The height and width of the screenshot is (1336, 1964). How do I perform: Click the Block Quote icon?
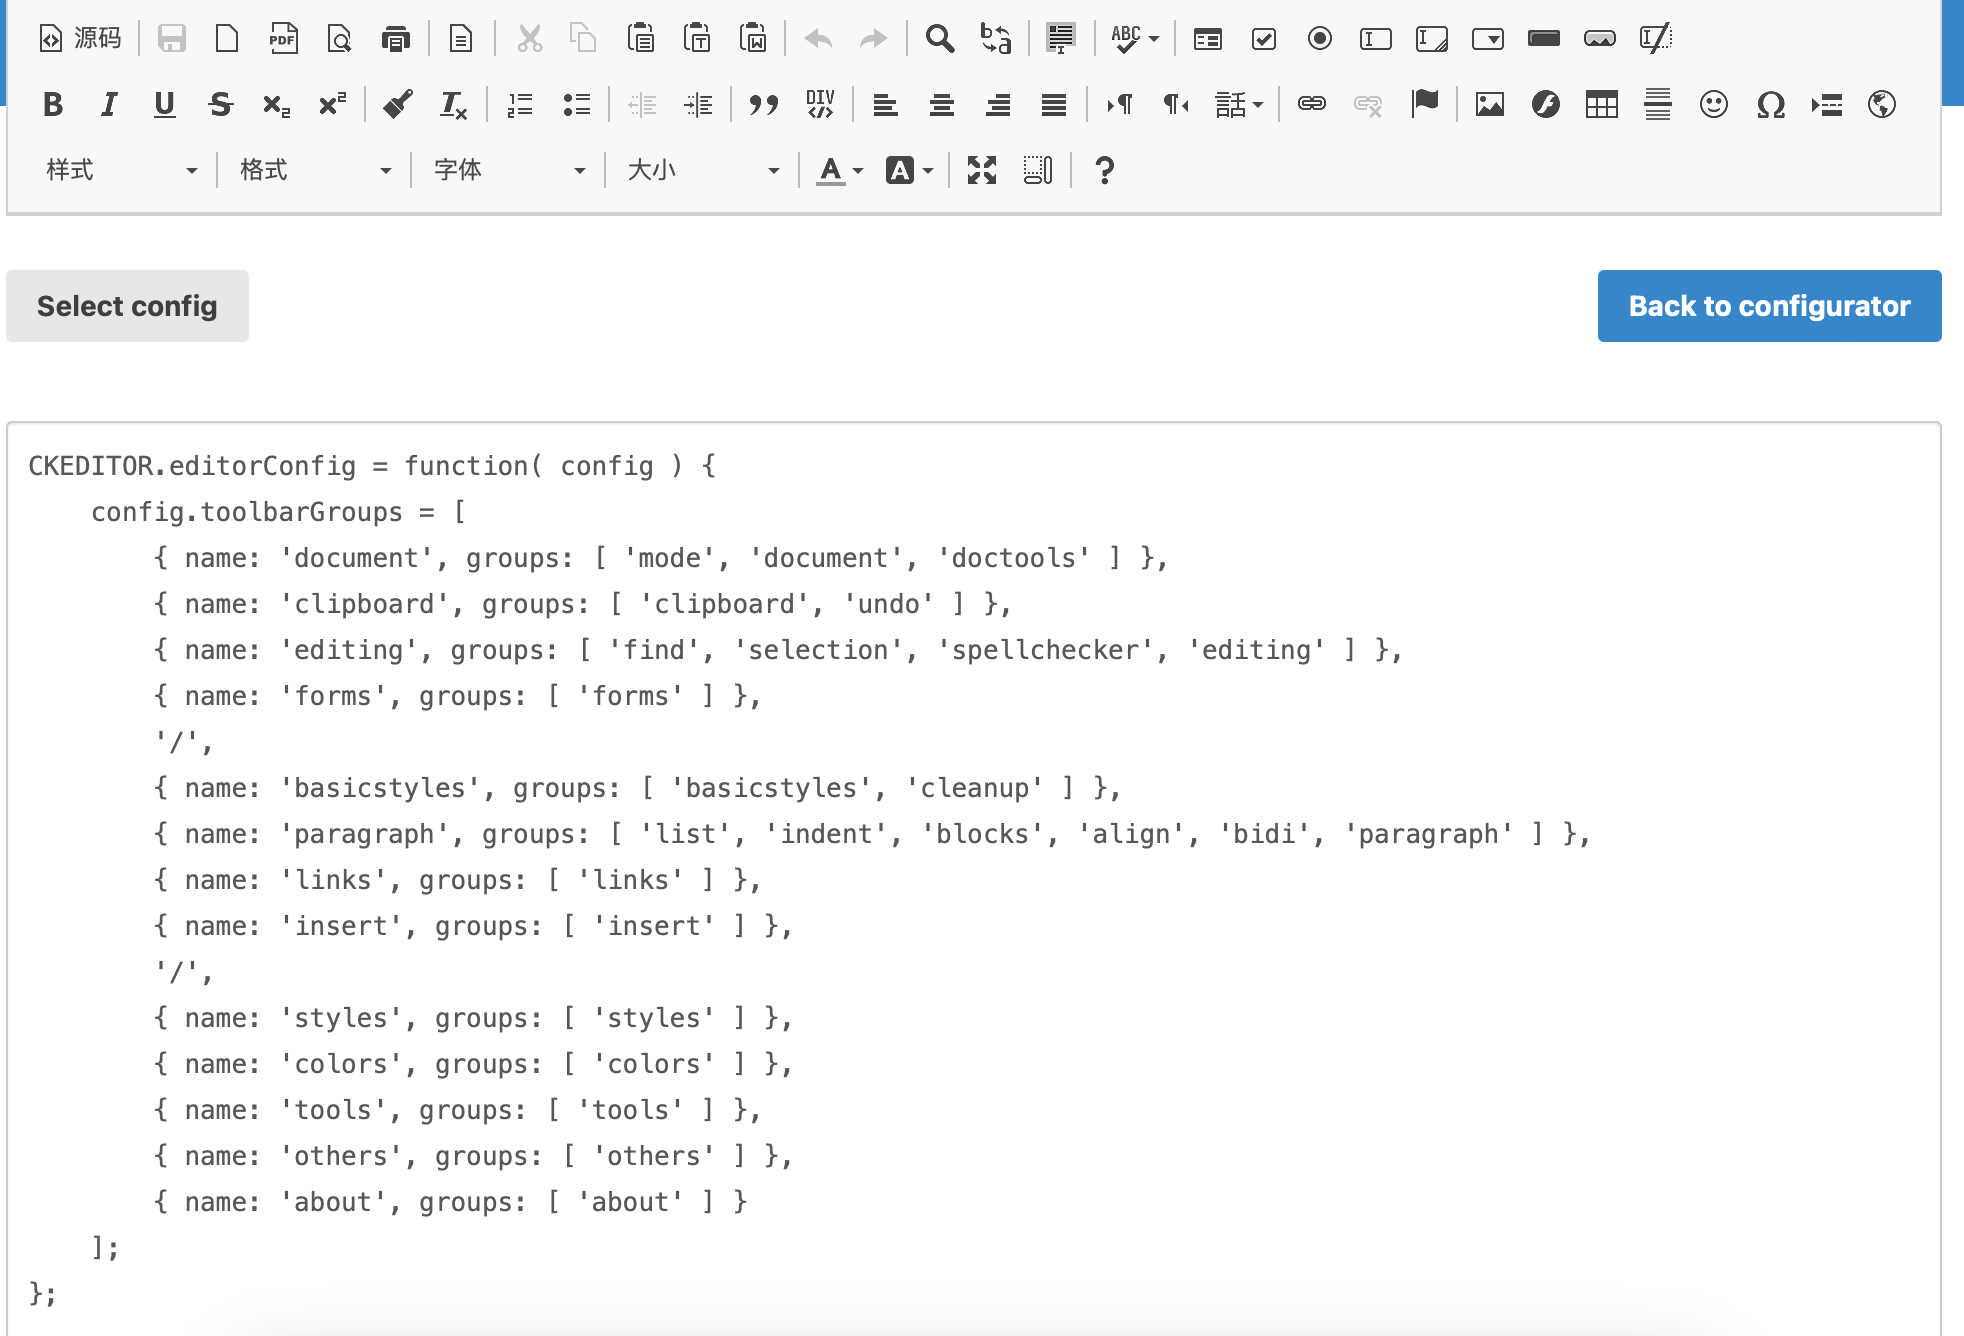pyautogui.click(x=763, y=104)
